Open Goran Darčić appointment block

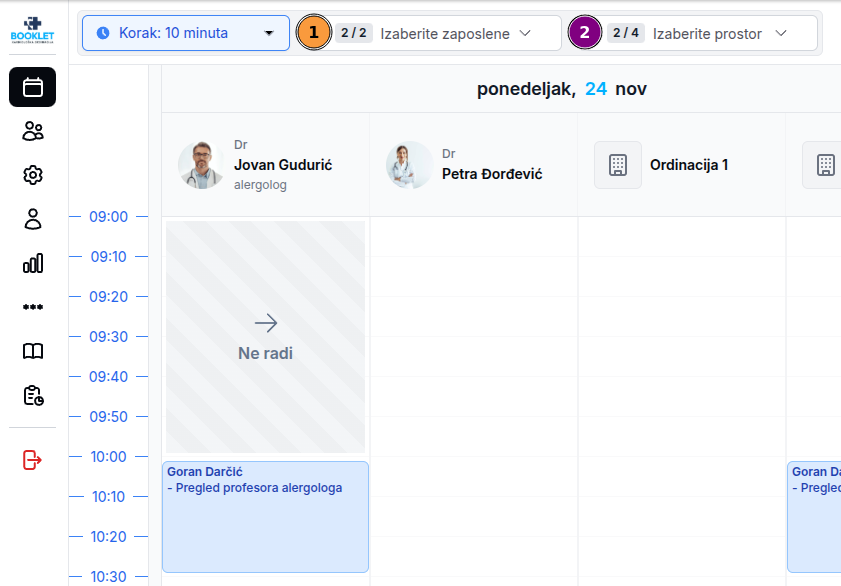pyautogui.click(x=265, y=516)
